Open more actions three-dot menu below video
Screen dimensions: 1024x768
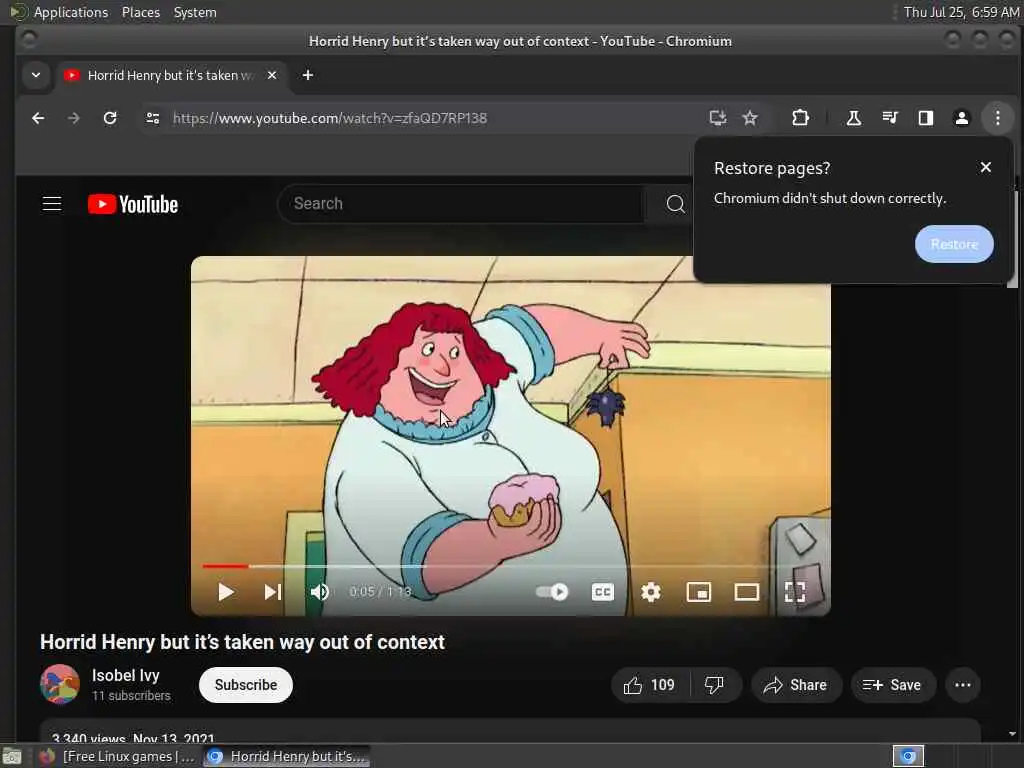963,685
